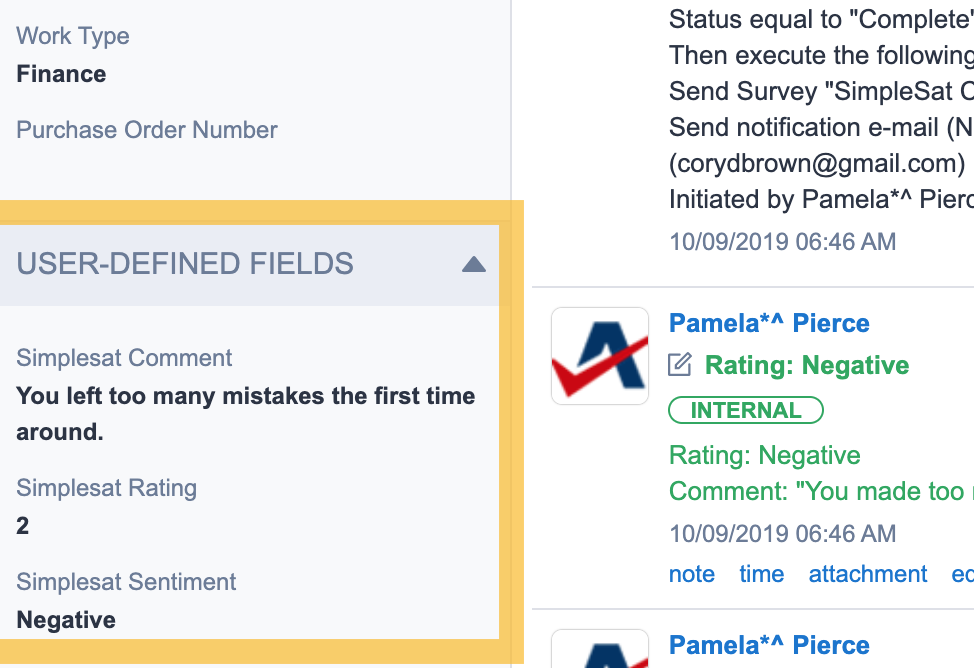Click the USER-DEFINED FIELDS section header text
Image resolution: width=974 pixels, height=668 pixels.
[x=185, y=263]
